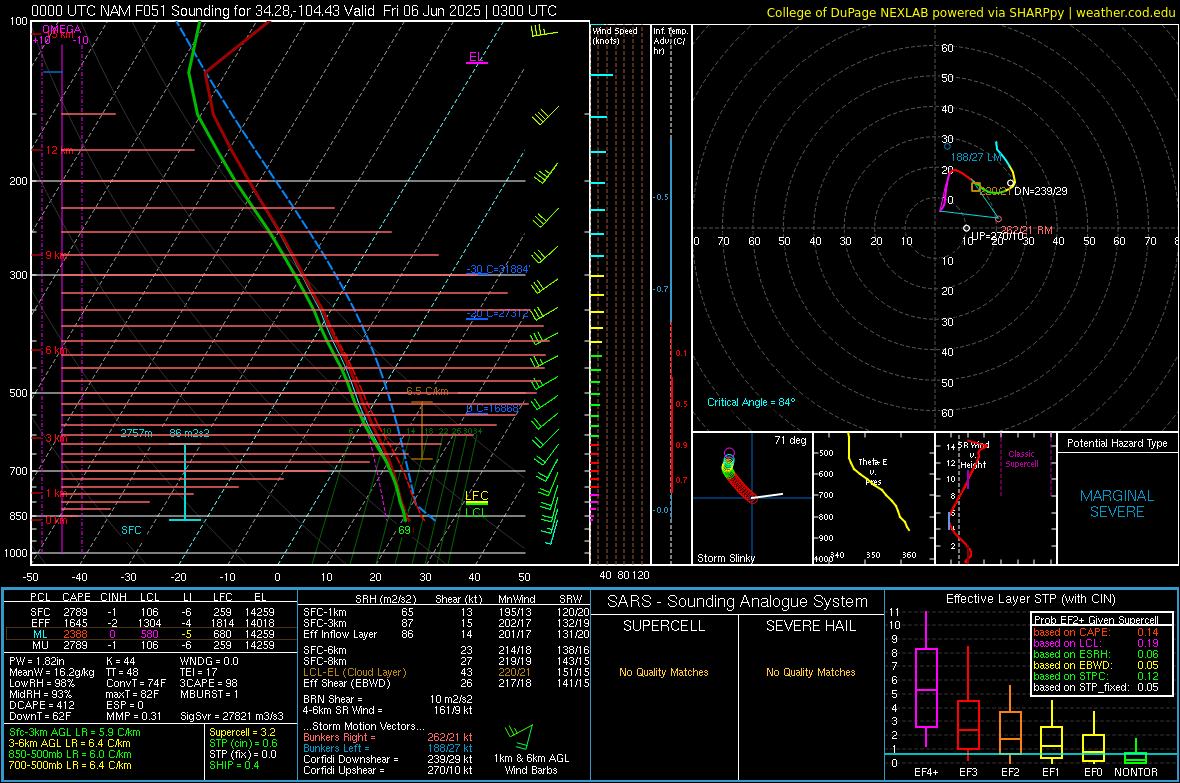
Task: Click the UP=270/10 hodograph label
Action: click(x=999, y=236)
